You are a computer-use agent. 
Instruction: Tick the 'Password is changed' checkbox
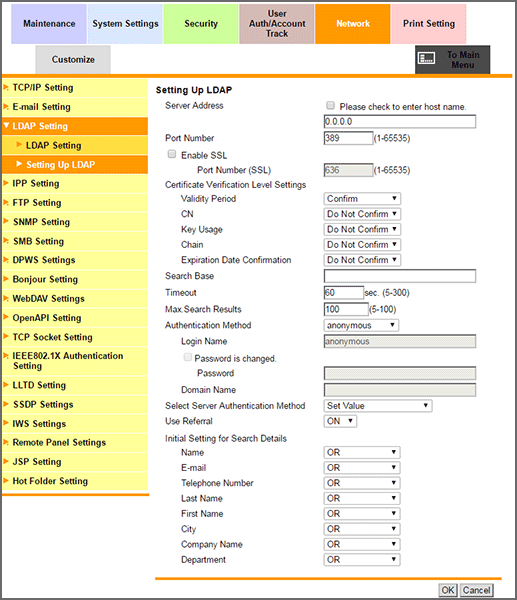(188, 357)
